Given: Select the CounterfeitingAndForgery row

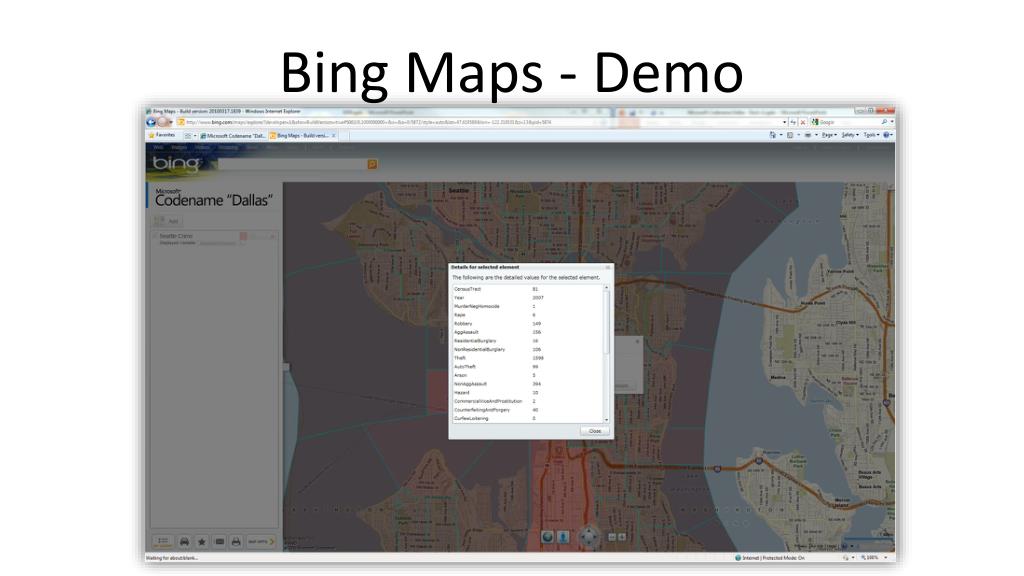Looking at the screenshot, I should tap(528, 409).
